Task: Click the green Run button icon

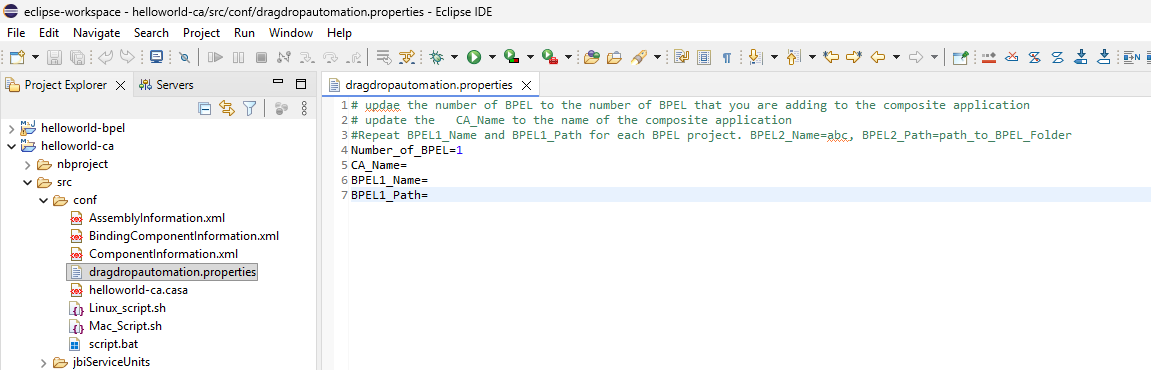Action: click(x=474, y=57)
